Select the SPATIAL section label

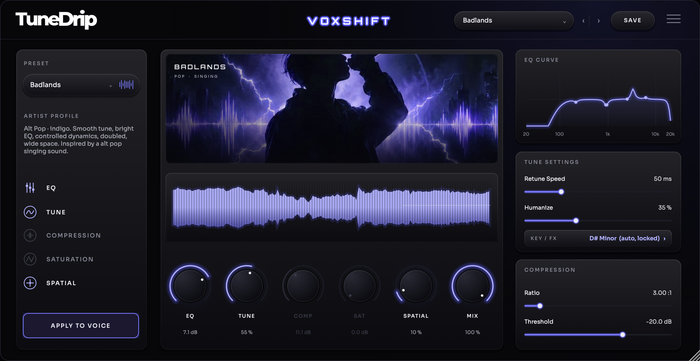[61, 283]
